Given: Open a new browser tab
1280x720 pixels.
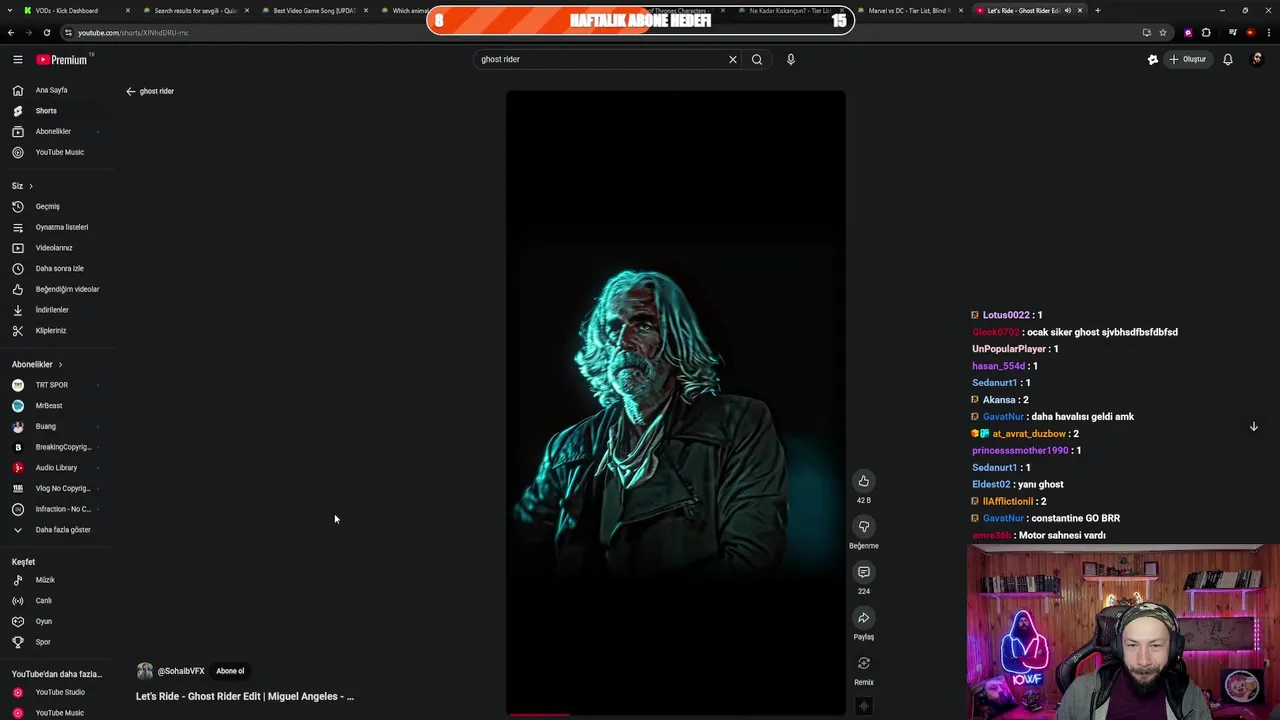Looking at the screenshot, I should coord(1097,10).
